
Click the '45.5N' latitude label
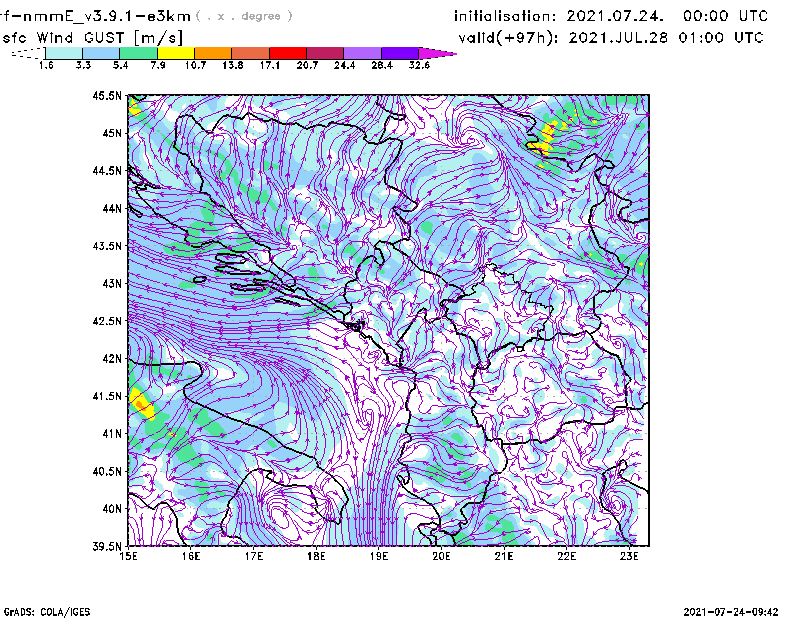107,95
